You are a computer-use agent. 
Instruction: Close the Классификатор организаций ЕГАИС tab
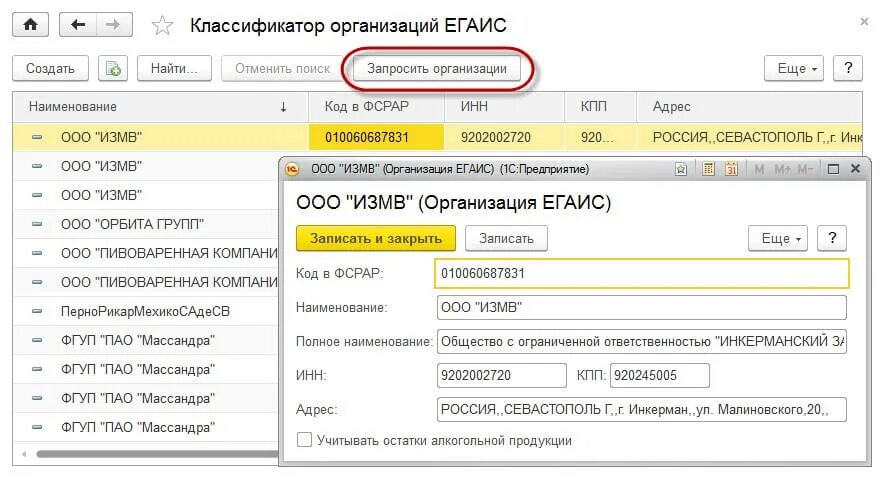pyautogui.click(x=864, y=21)
